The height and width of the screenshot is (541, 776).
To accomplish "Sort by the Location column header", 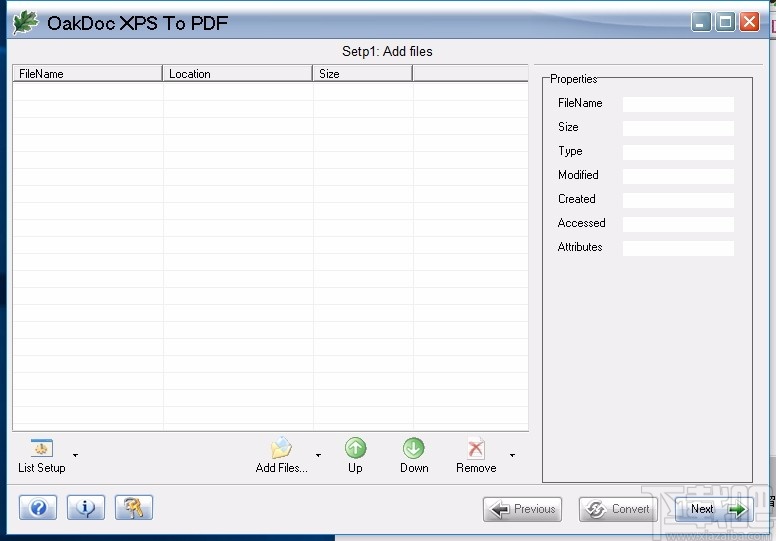I will (238, 73).
